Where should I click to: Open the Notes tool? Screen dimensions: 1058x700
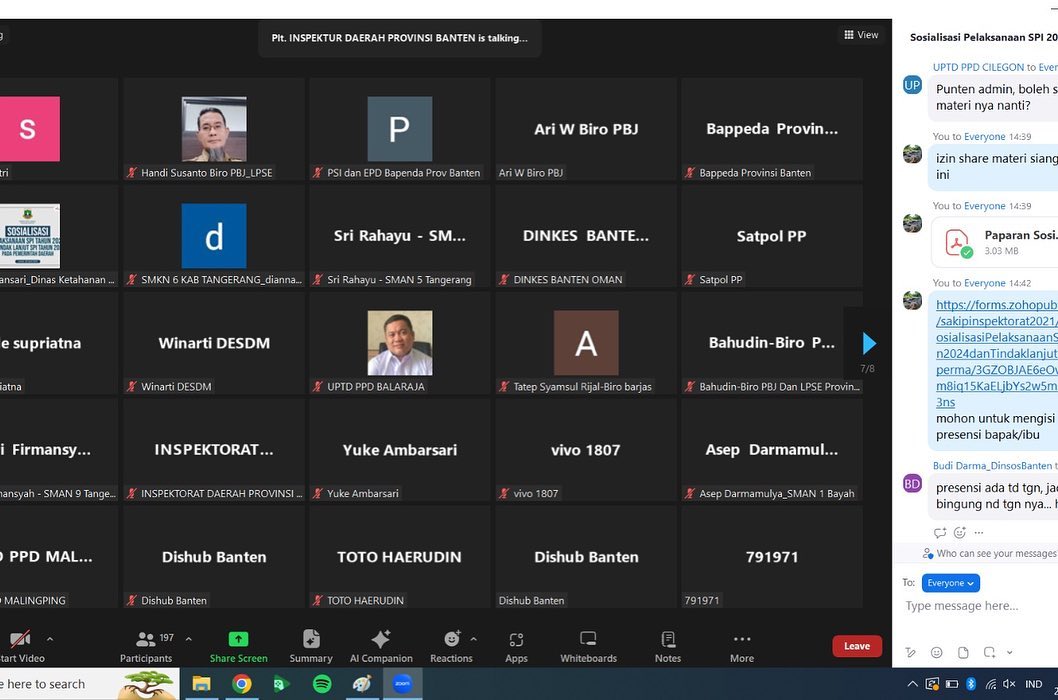(668, 646)
